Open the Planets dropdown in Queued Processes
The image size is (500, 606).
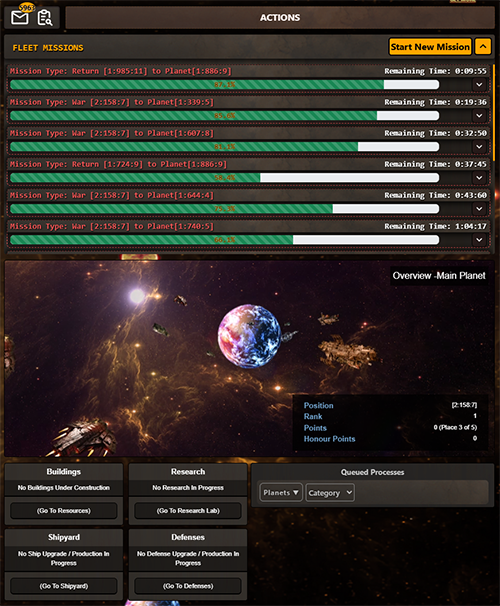click(281, 493)
